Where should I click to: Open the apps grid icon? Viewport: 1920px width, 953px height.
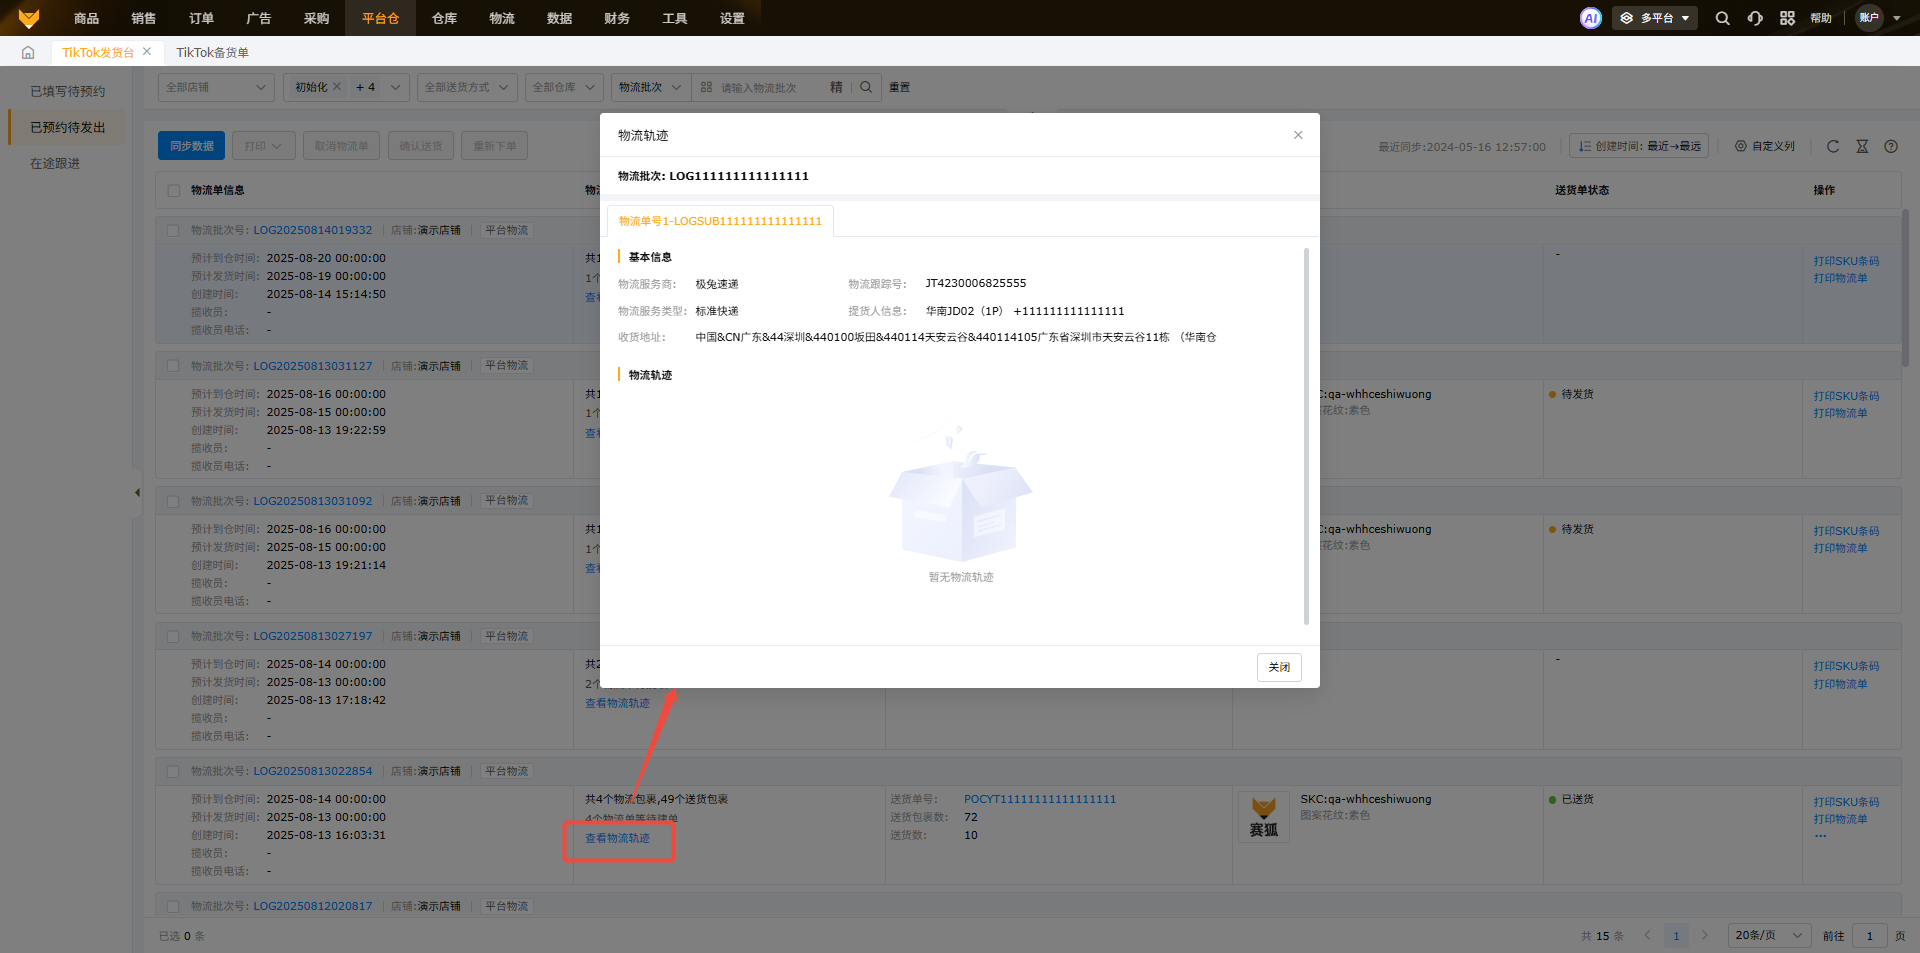1787,18
